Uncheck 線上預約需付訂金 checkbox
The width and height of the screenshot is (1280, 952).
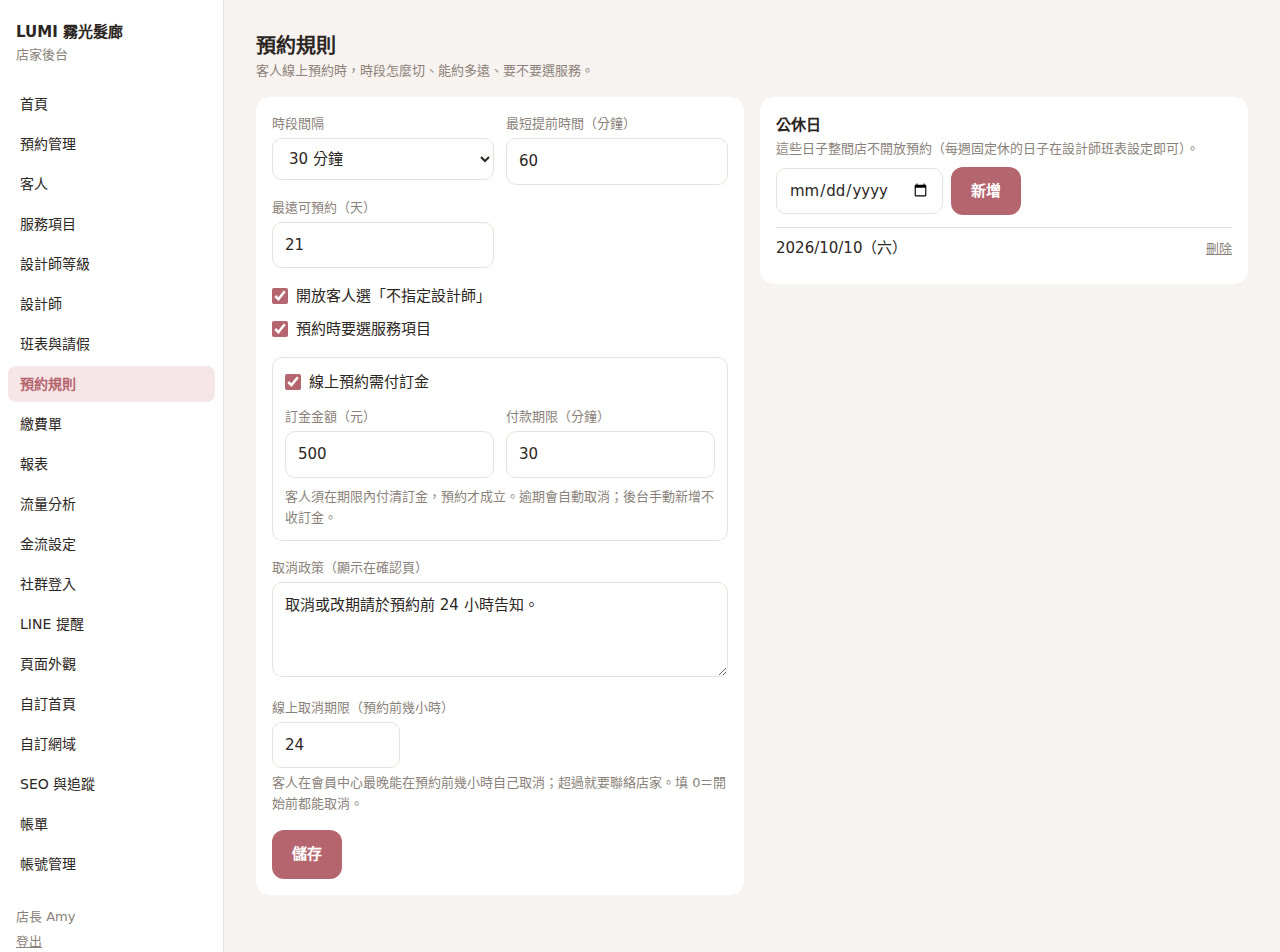pos(293,382)
